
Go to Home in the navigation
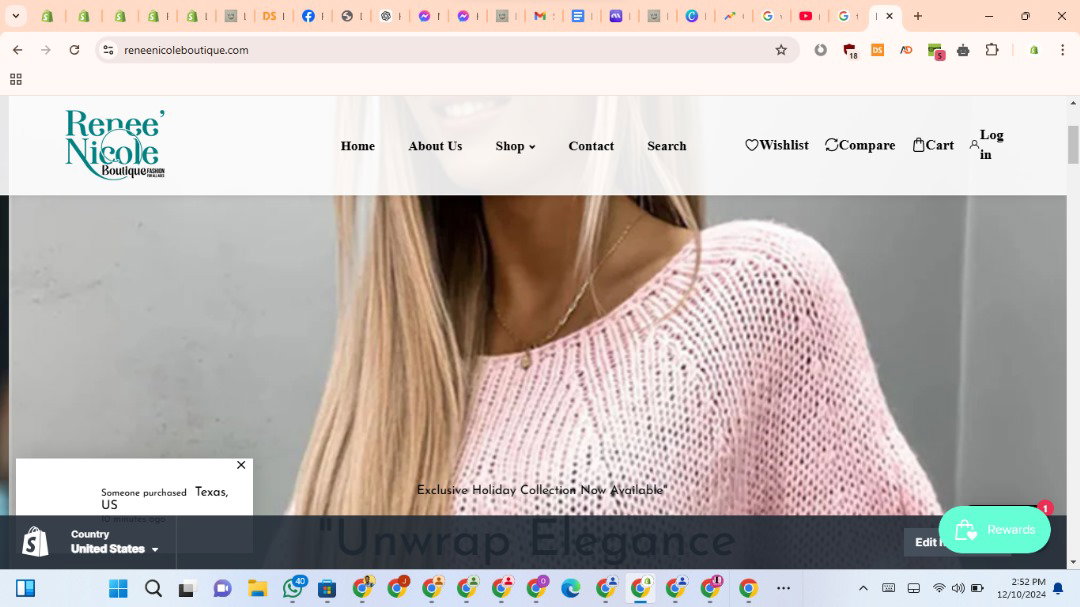pos(357,146)
